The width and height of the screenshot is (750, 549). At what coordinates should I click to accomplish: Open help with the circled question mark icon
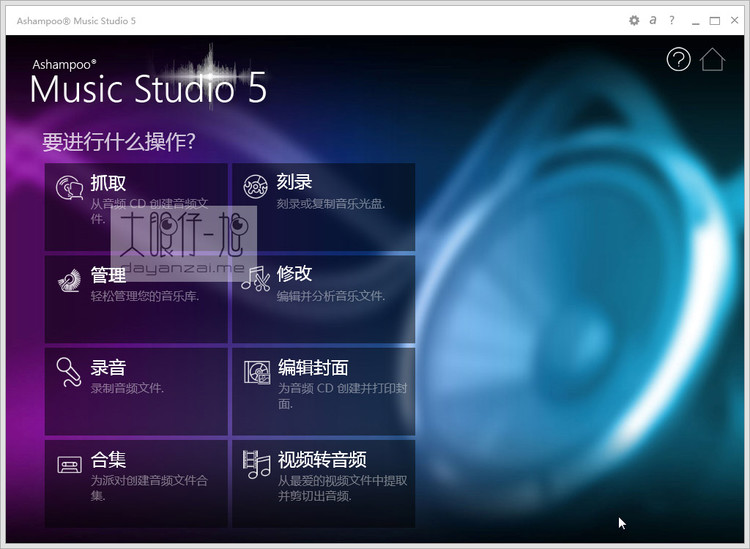coord(678,59)
